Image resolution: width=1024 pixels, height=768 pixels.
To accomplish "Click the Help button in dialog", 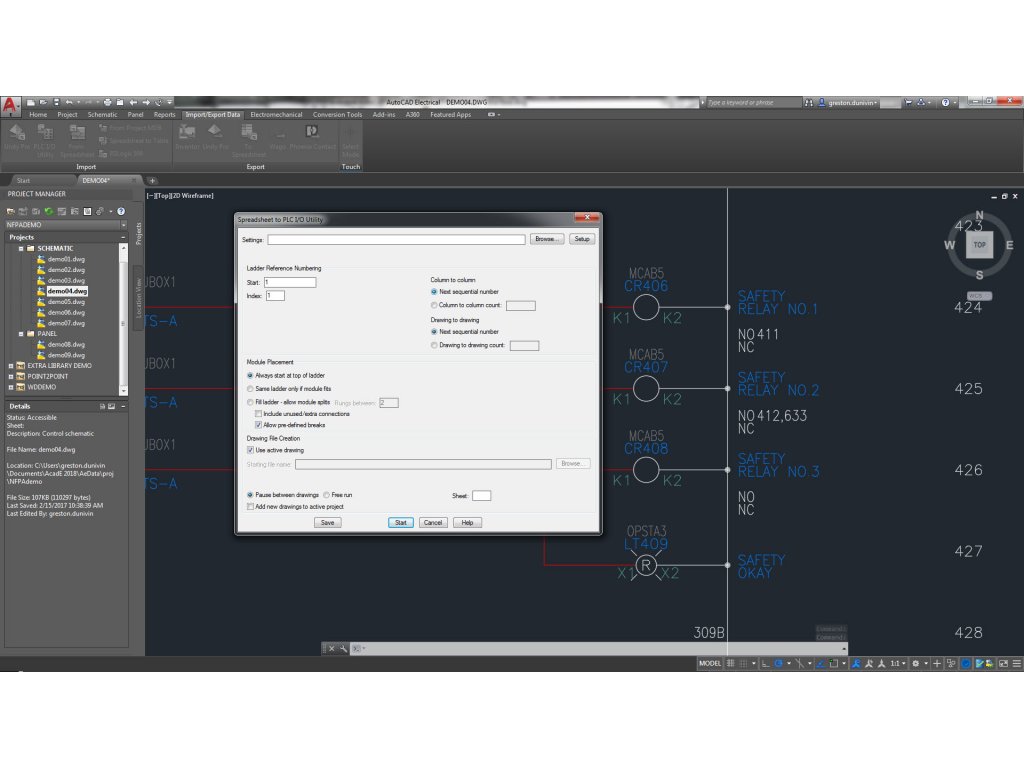I will pos(467,522).
